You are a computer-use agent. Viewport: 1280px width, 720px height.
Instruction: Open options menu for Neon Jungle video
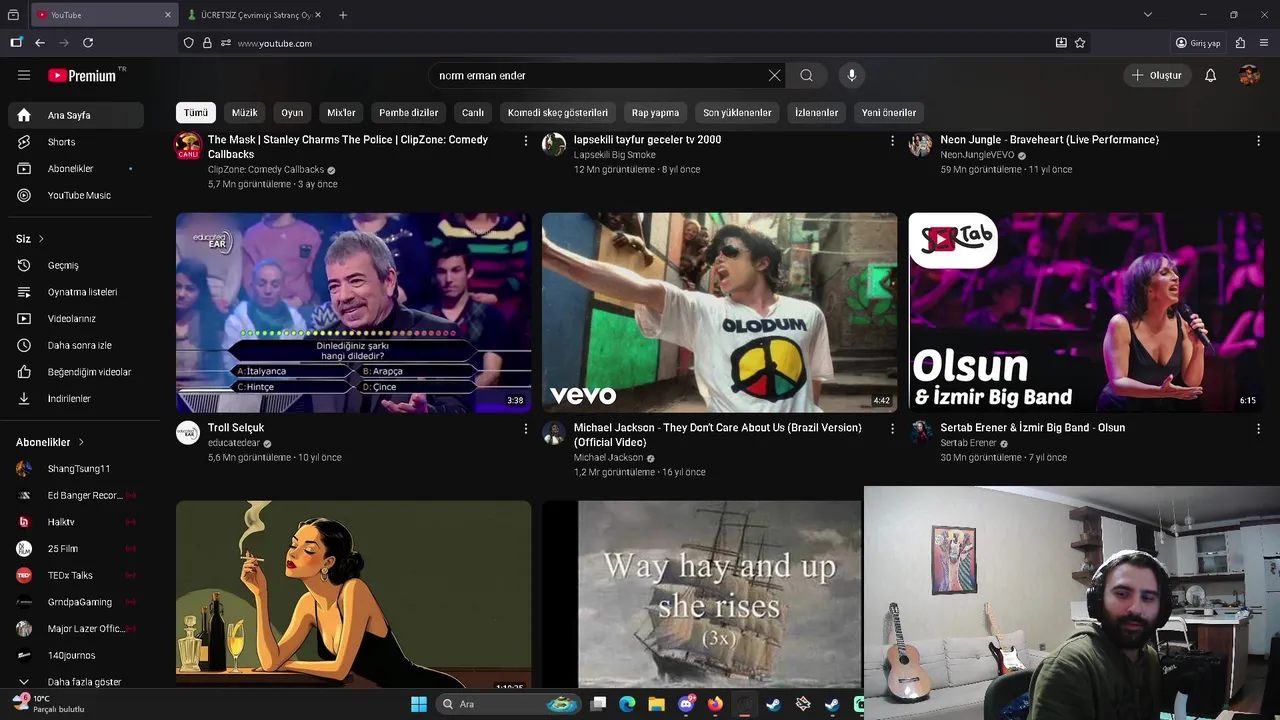pyautogui.click(x=1258, y=141)
